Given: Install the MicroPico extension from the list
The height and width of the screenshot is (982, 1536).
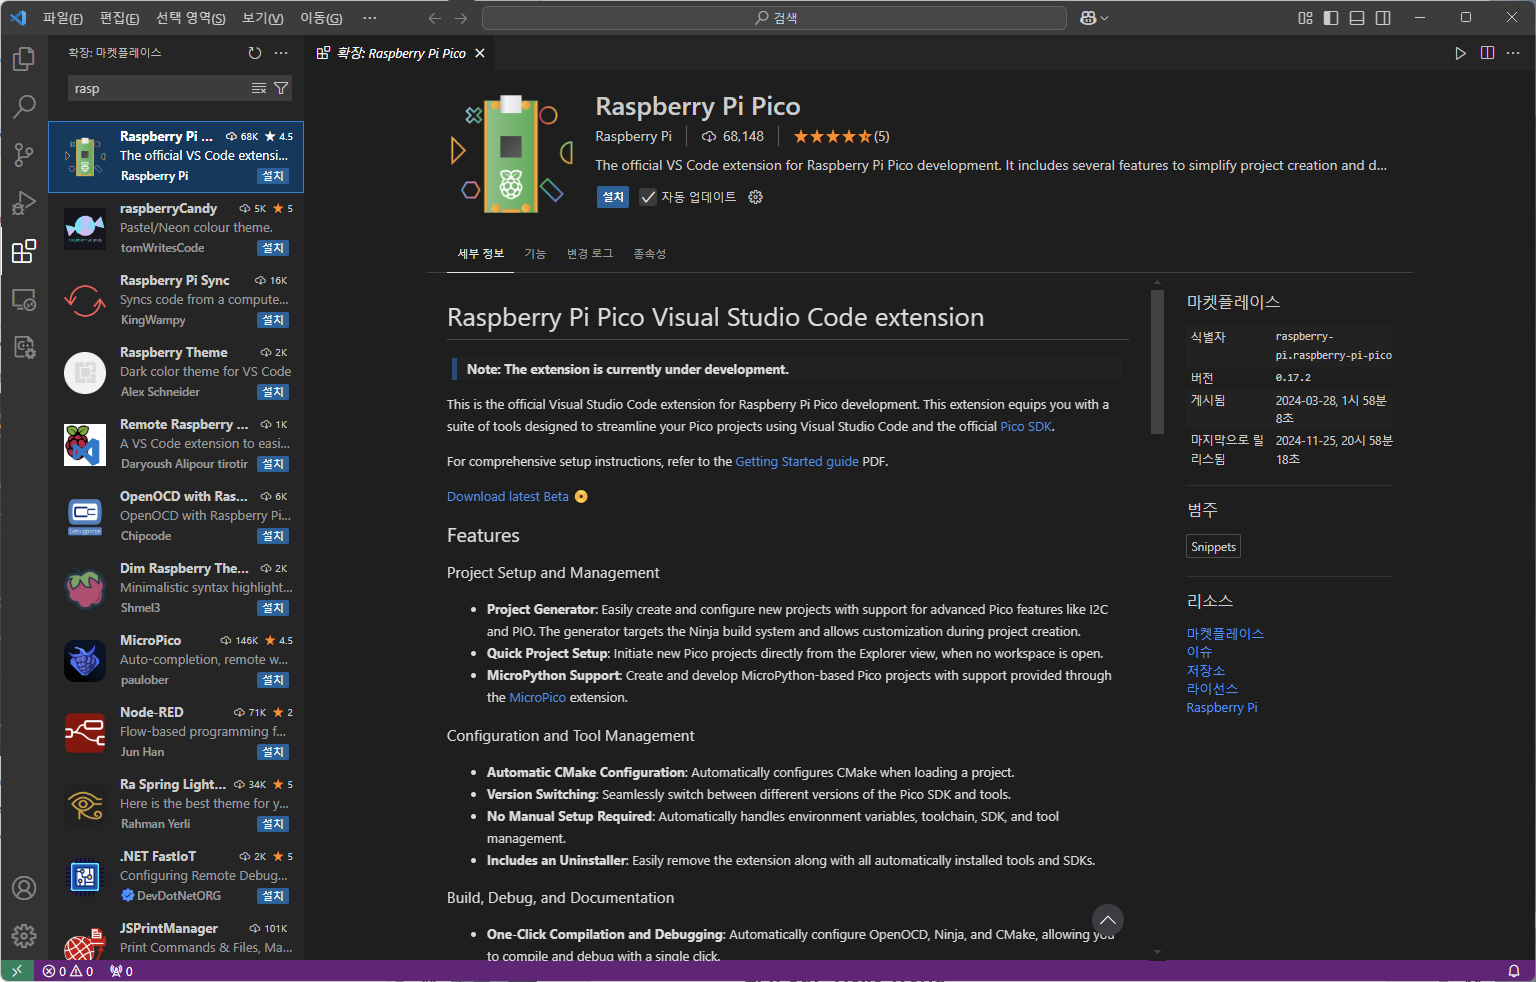Looking at the screenshot, I should pyautogui.click(x=273, y=680).
